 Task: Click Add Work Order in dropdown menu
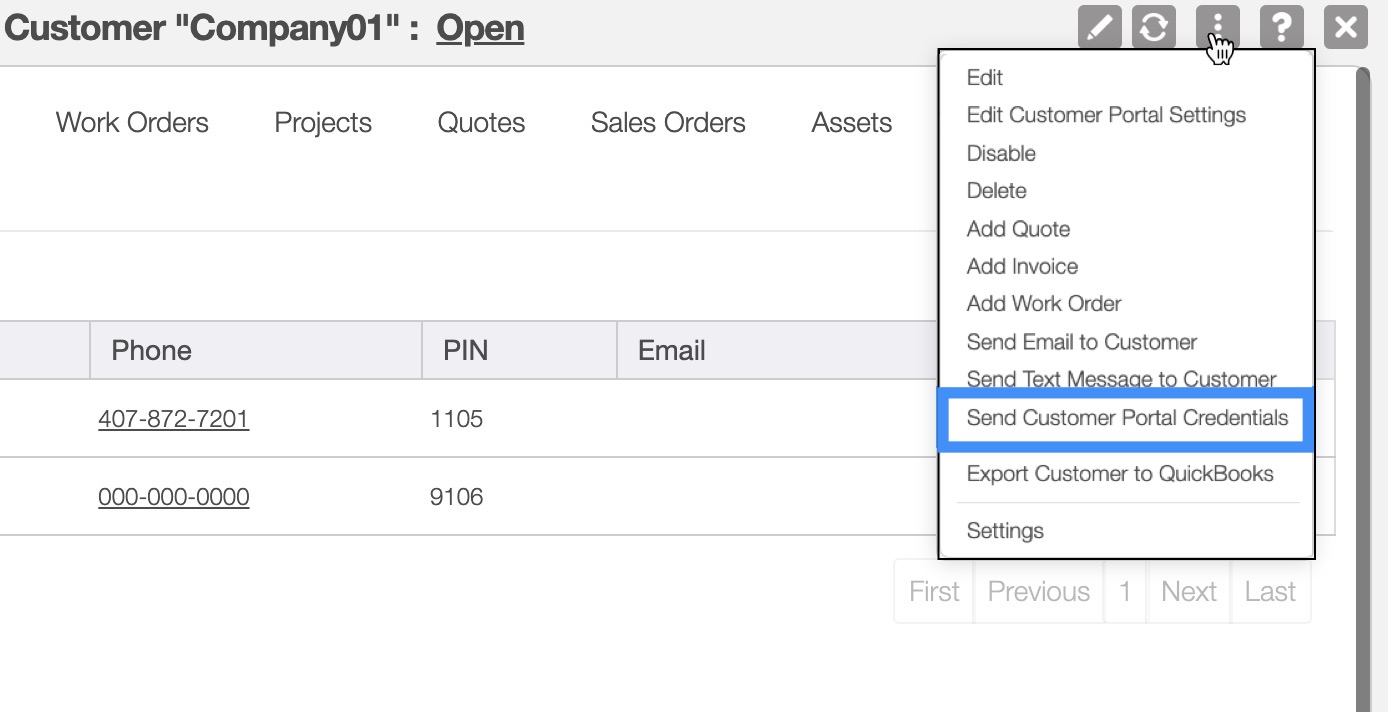tap(1044, 304)
